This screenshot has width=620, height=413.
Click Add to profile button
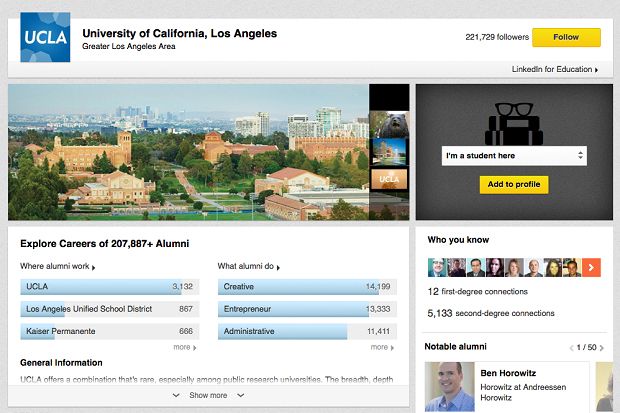click(x=514, y=184)
